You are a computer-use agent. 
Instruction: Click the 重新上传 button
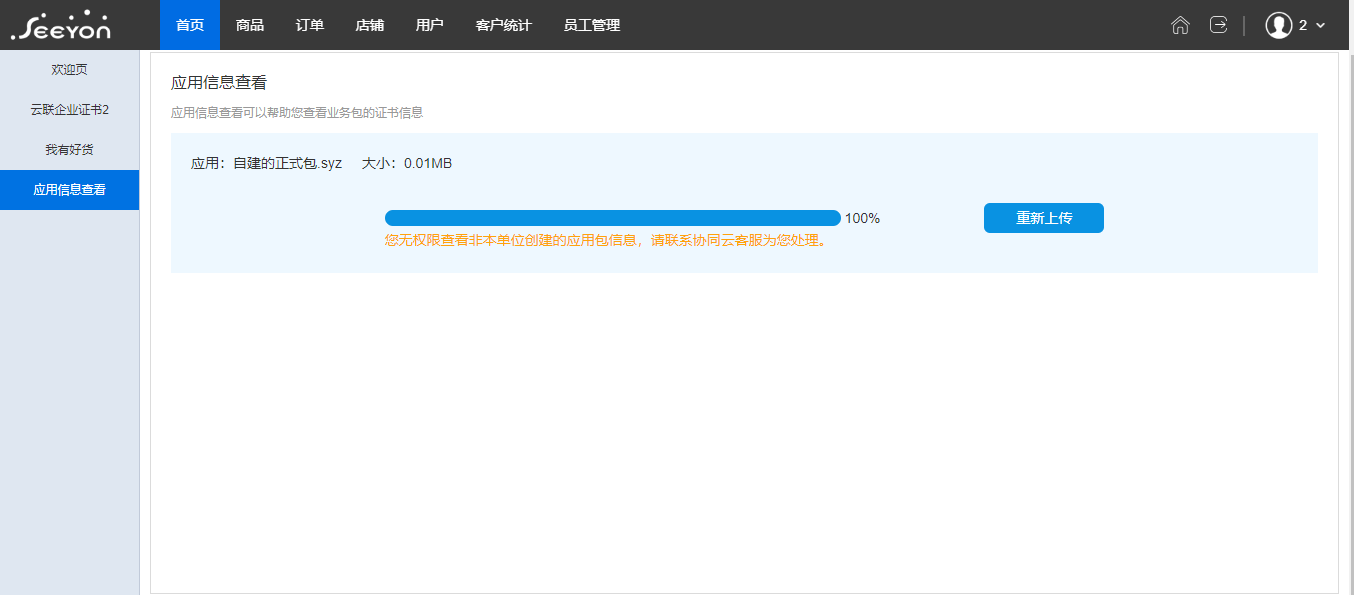tap(1044, 218)
